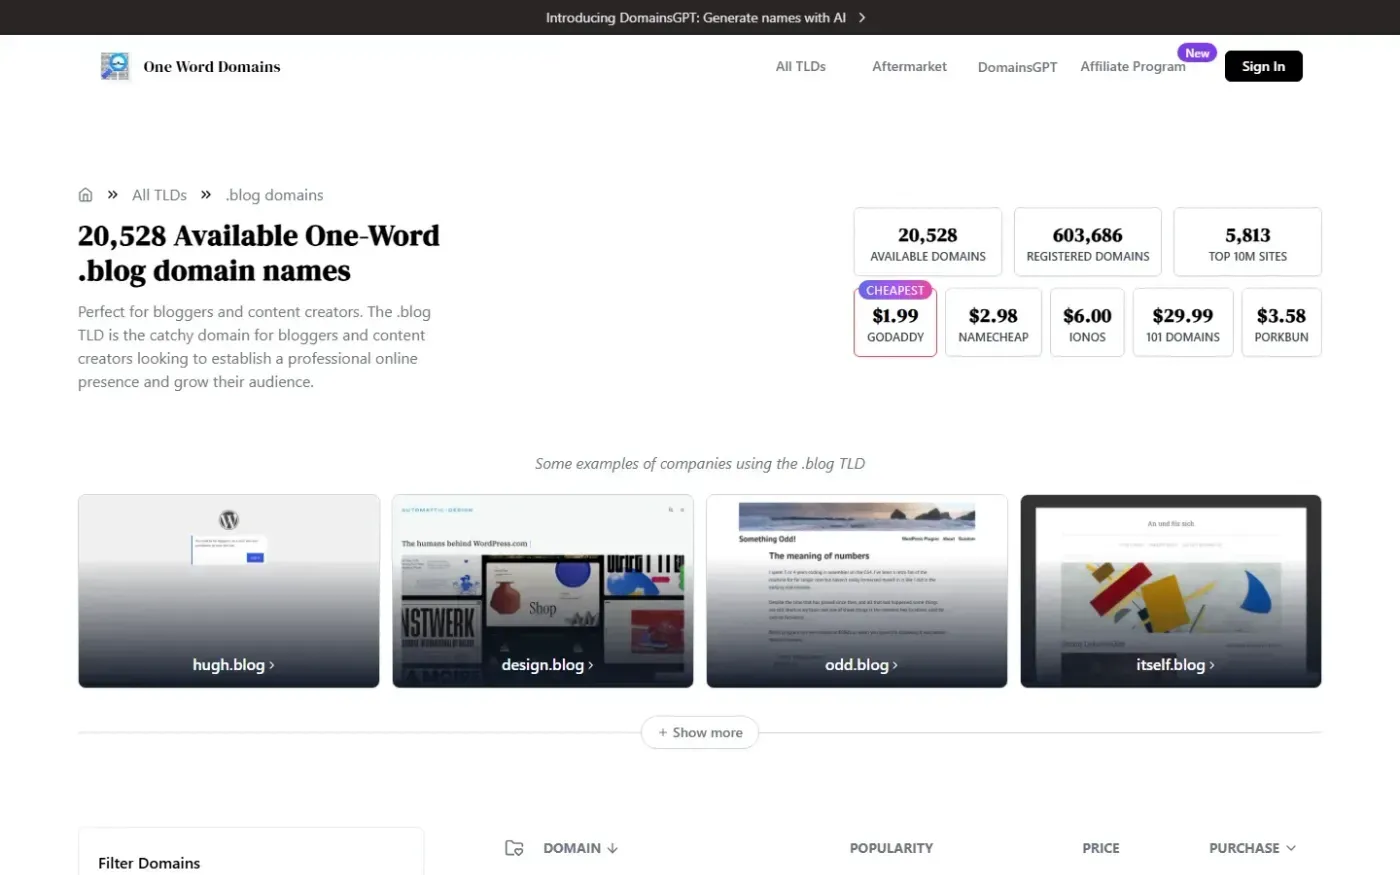Select the $6.00 IONOS price card
The image size is (1400, 875).
(1087, 322)
